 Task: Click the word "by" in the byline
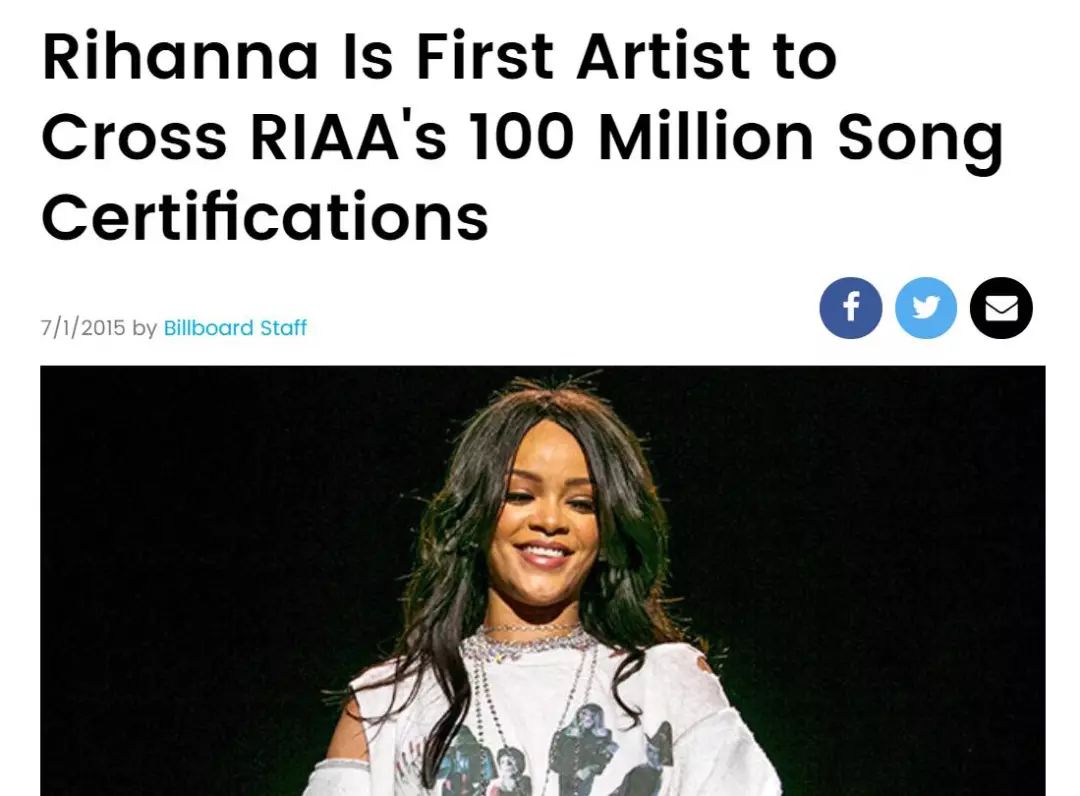pos(145,328)
